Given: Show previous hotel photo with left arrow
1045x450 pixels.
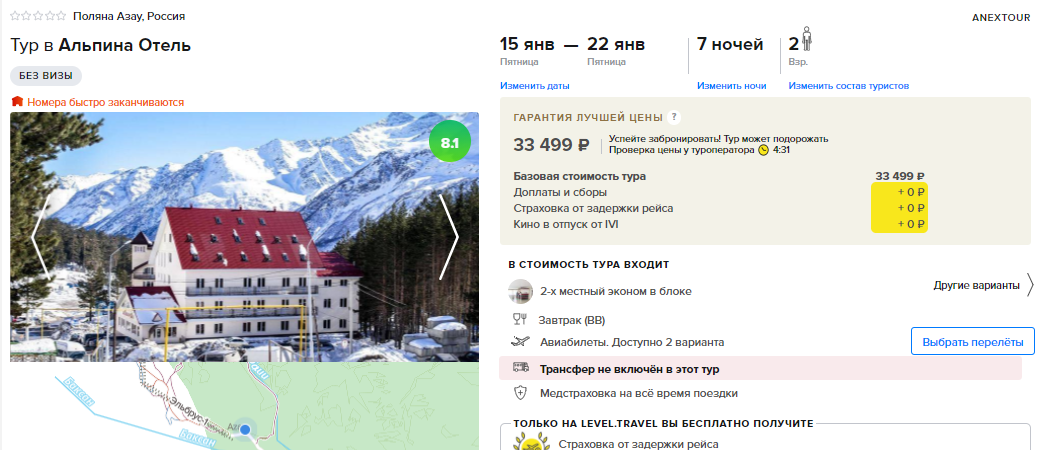Looking at the screenshot, I should pyautogui.click(x=41, y=237).
